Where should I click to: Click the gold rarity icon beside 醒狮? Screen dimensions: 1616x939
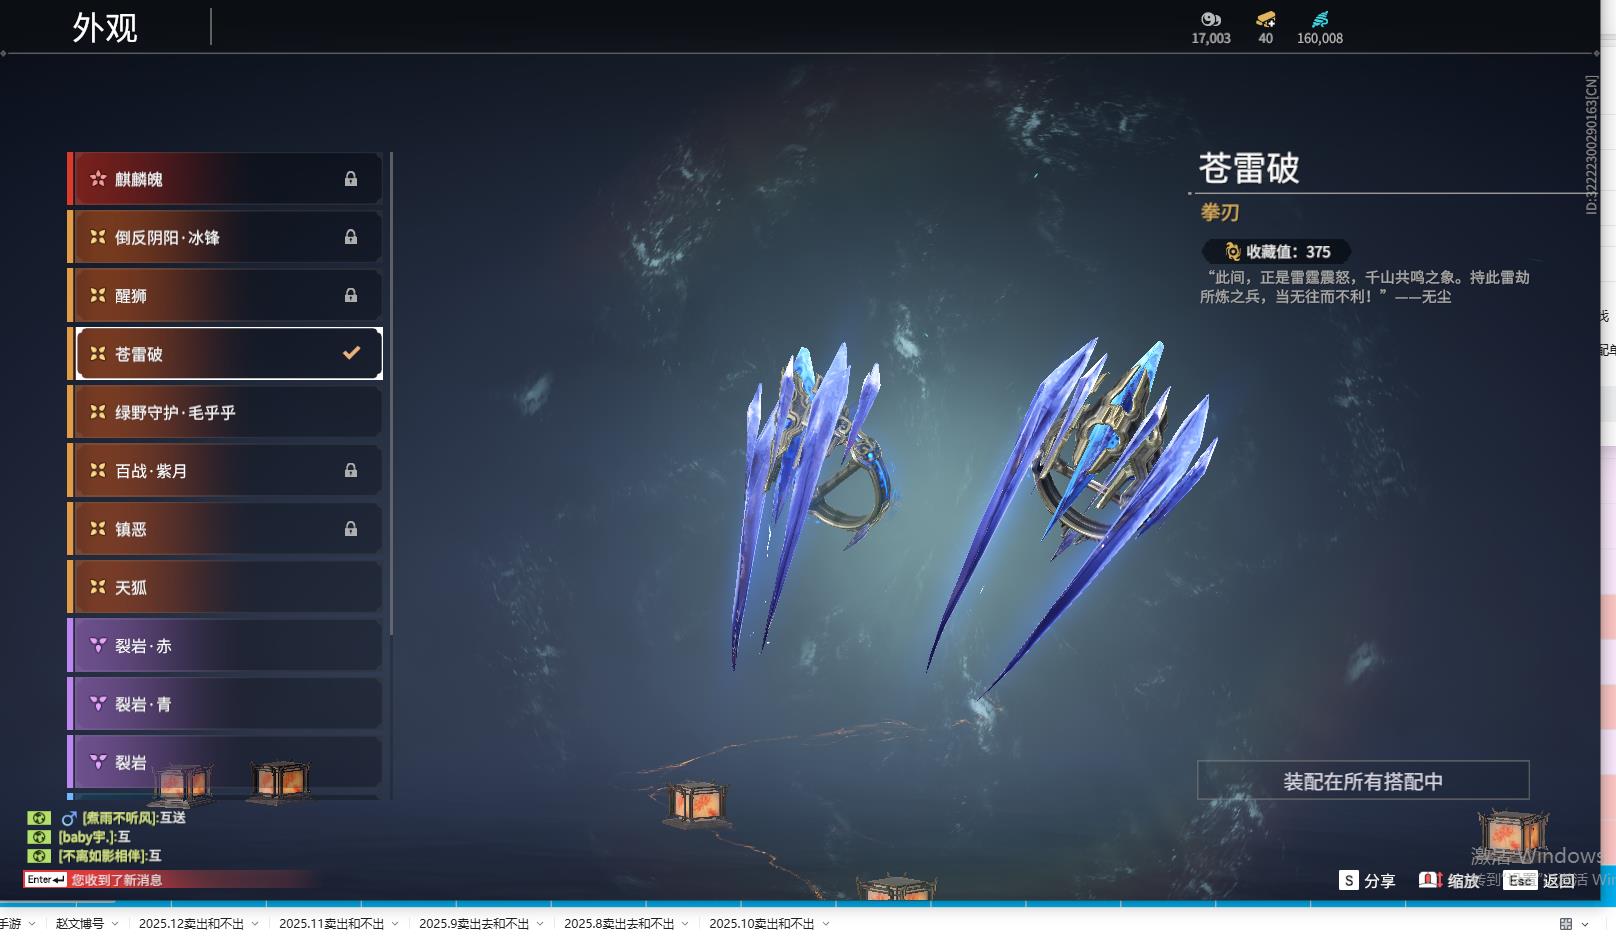point(98,295)
